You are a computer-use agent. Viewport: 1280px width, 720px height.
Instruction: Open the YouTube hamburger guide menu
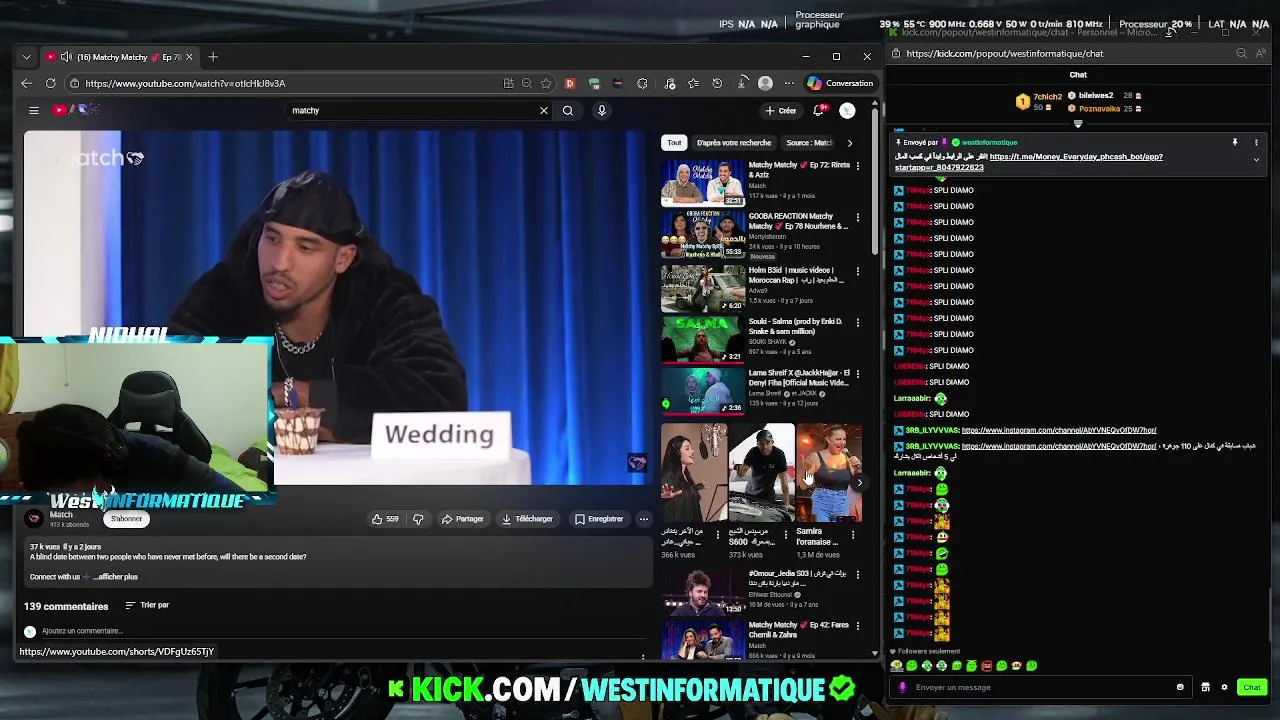[x=34, y=110]
